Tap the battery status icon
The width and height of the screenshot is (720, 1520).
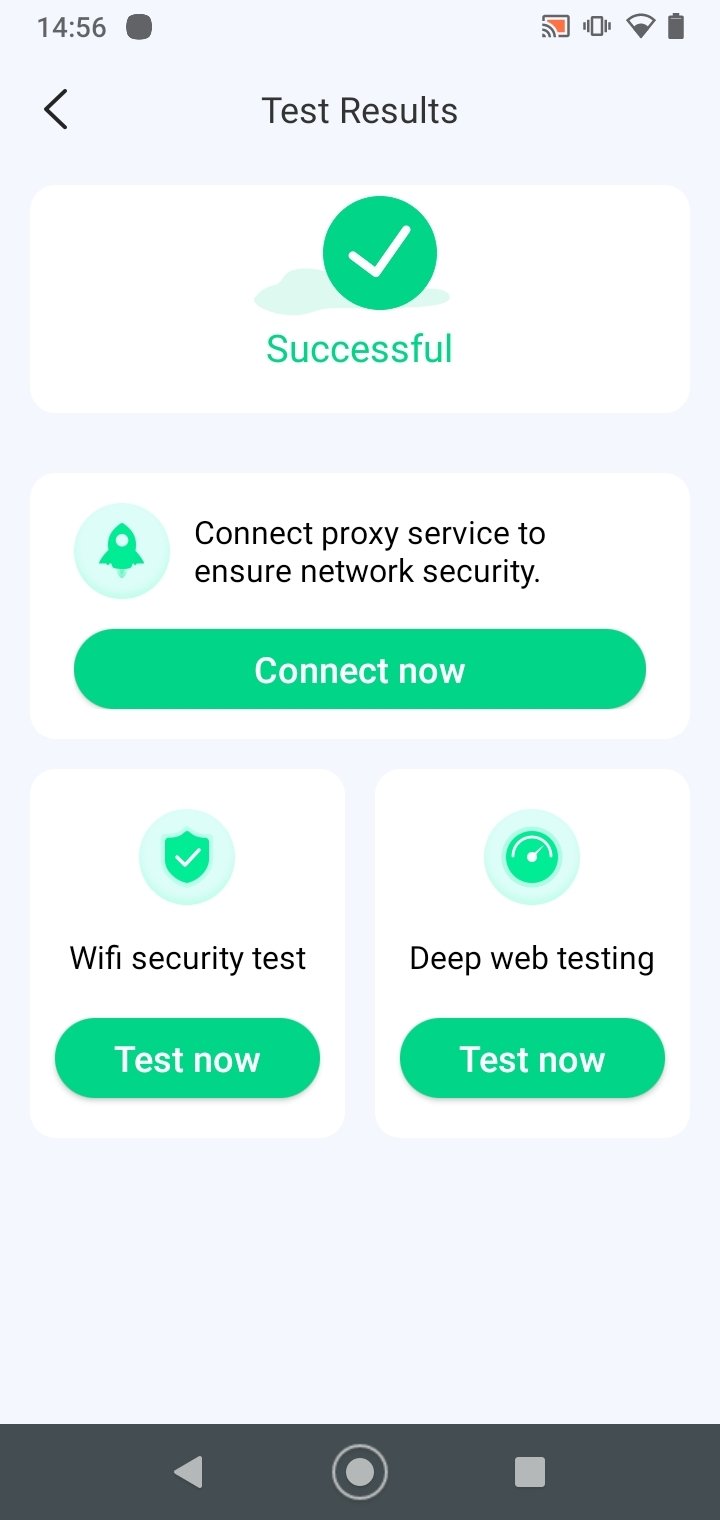tap(676, 27)
